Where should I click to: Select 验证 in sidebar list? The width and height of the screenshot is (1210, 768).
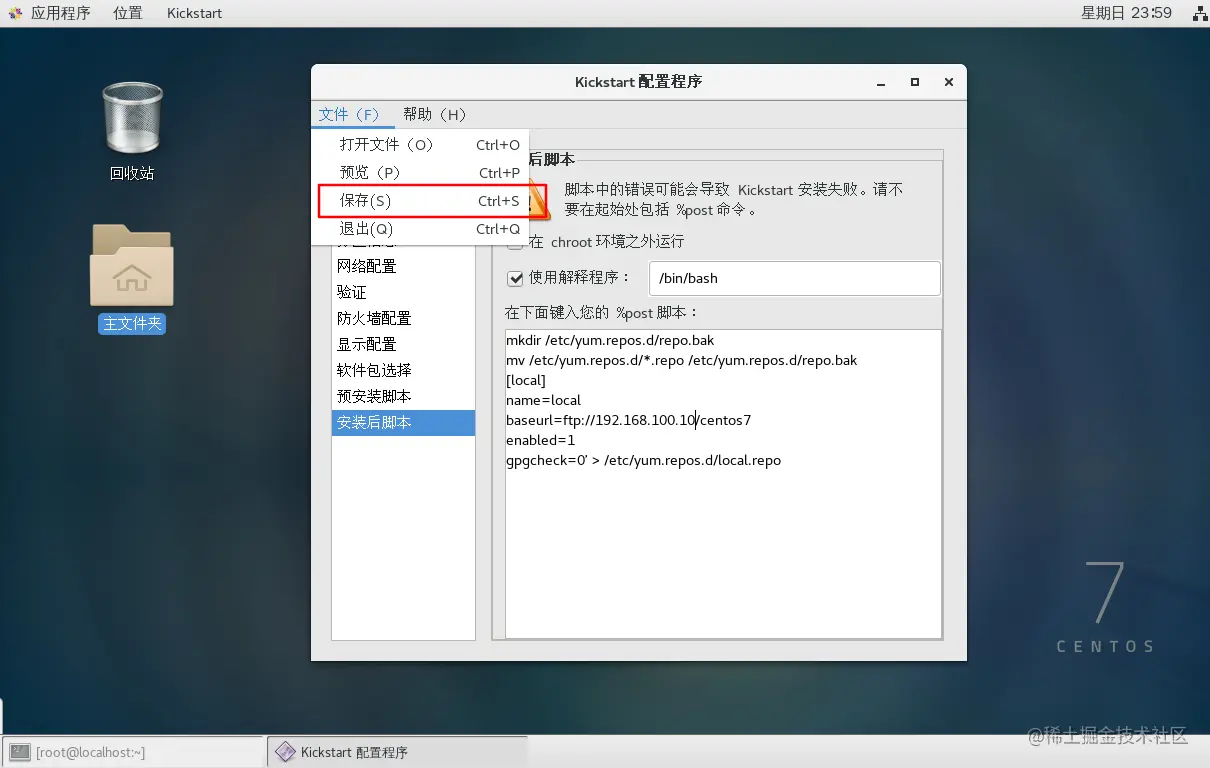click(x=403, y=292)
